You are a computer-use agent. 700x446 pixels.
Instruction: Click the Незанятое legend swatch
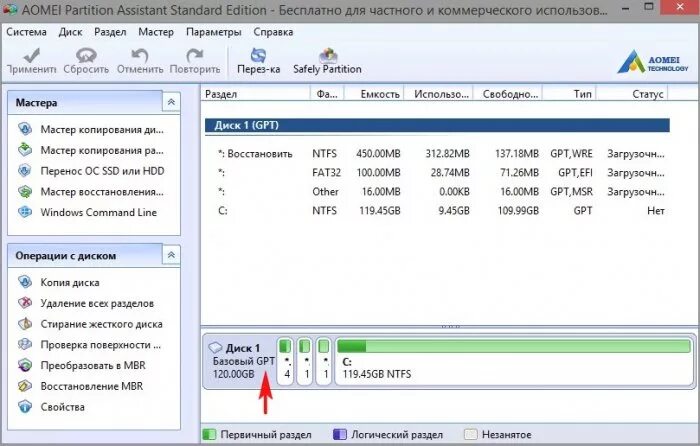click(471, 434)
